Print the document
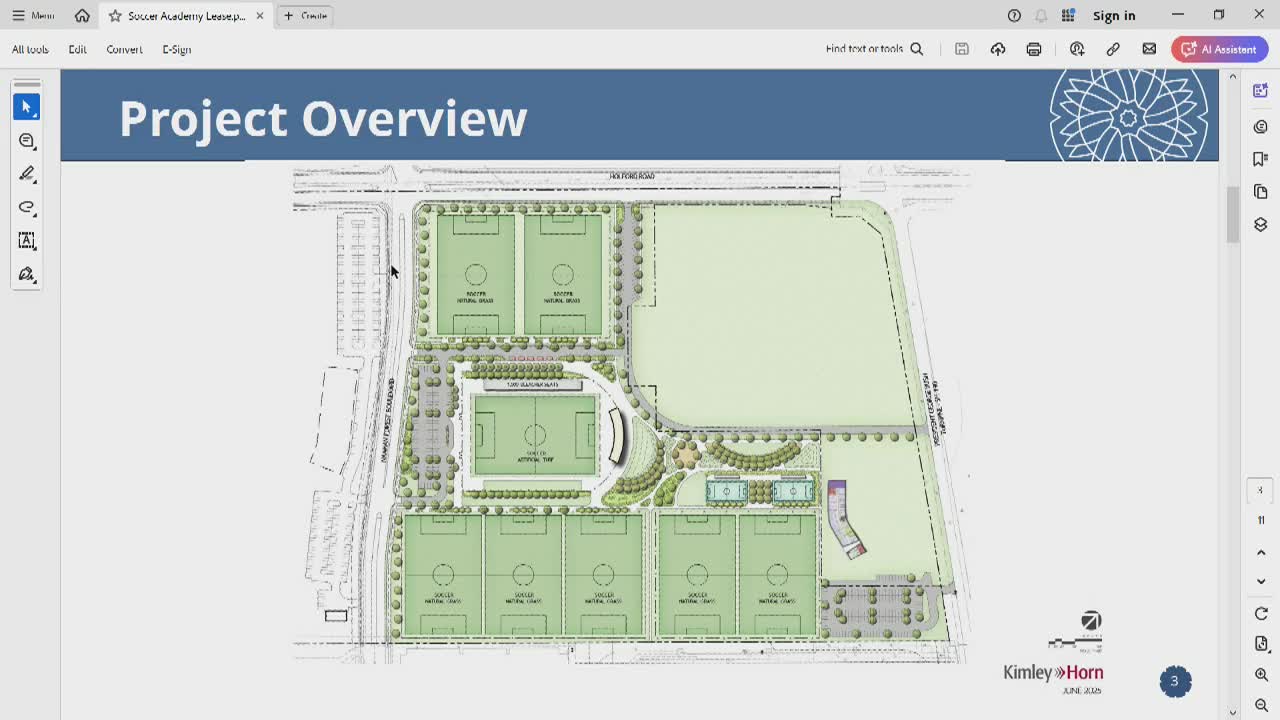This screenshot has height=720, width=1280. tap(1034, 49)
